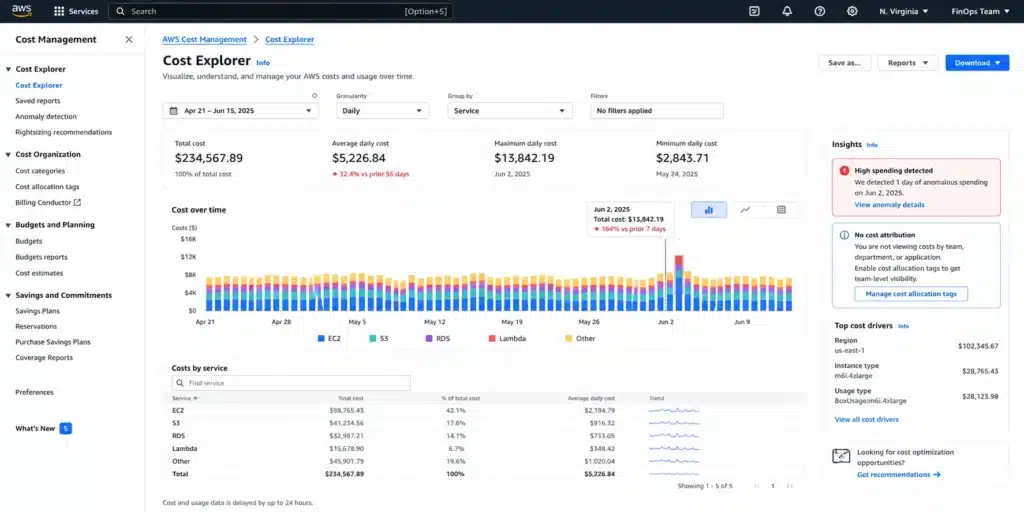Open Coverage Reports in sidebar

point(44,358)
